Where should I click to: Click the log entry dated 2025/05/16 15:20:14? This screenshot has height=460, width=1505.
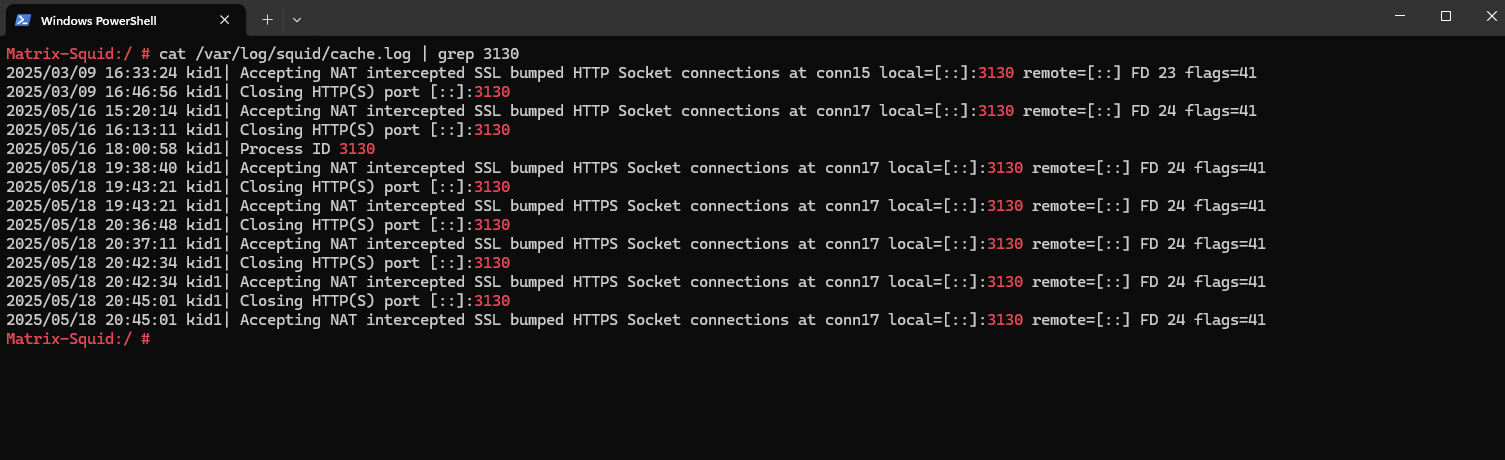pyautogui.click(x=631, y=110)
